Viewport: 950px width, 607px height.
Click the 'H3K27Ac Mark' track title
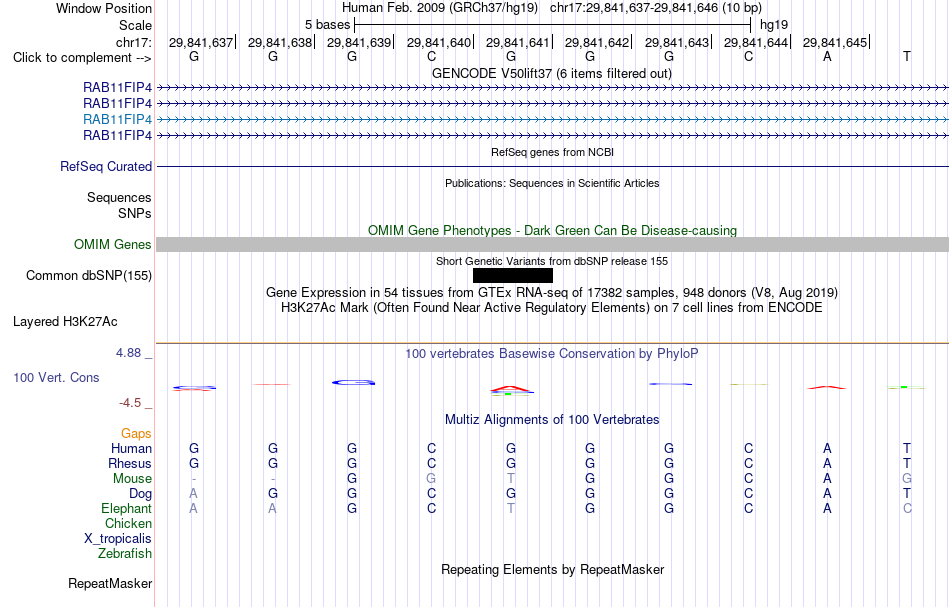pos(552,308)
